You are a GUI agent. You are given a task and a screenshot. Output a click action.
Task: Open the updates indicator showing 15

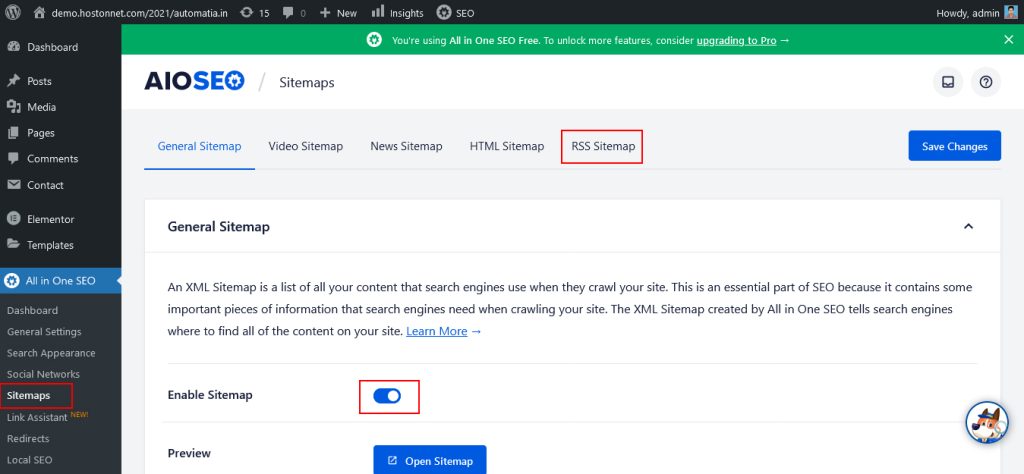(x=255, y=12)
